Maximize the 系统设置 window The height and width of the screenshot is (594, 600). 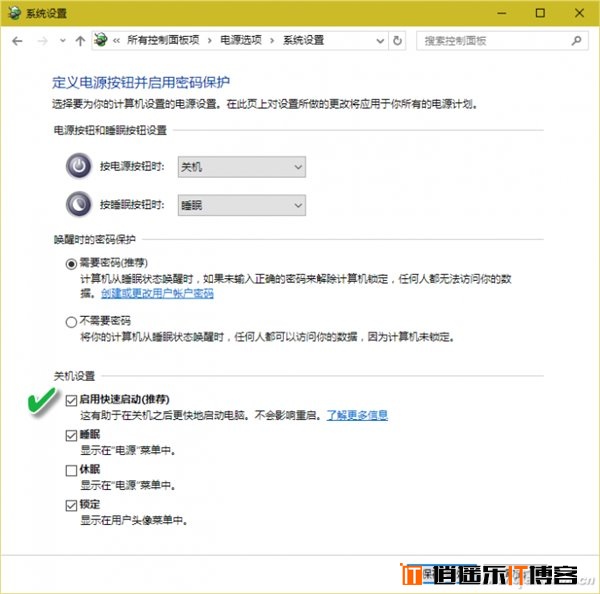point(540,13)
